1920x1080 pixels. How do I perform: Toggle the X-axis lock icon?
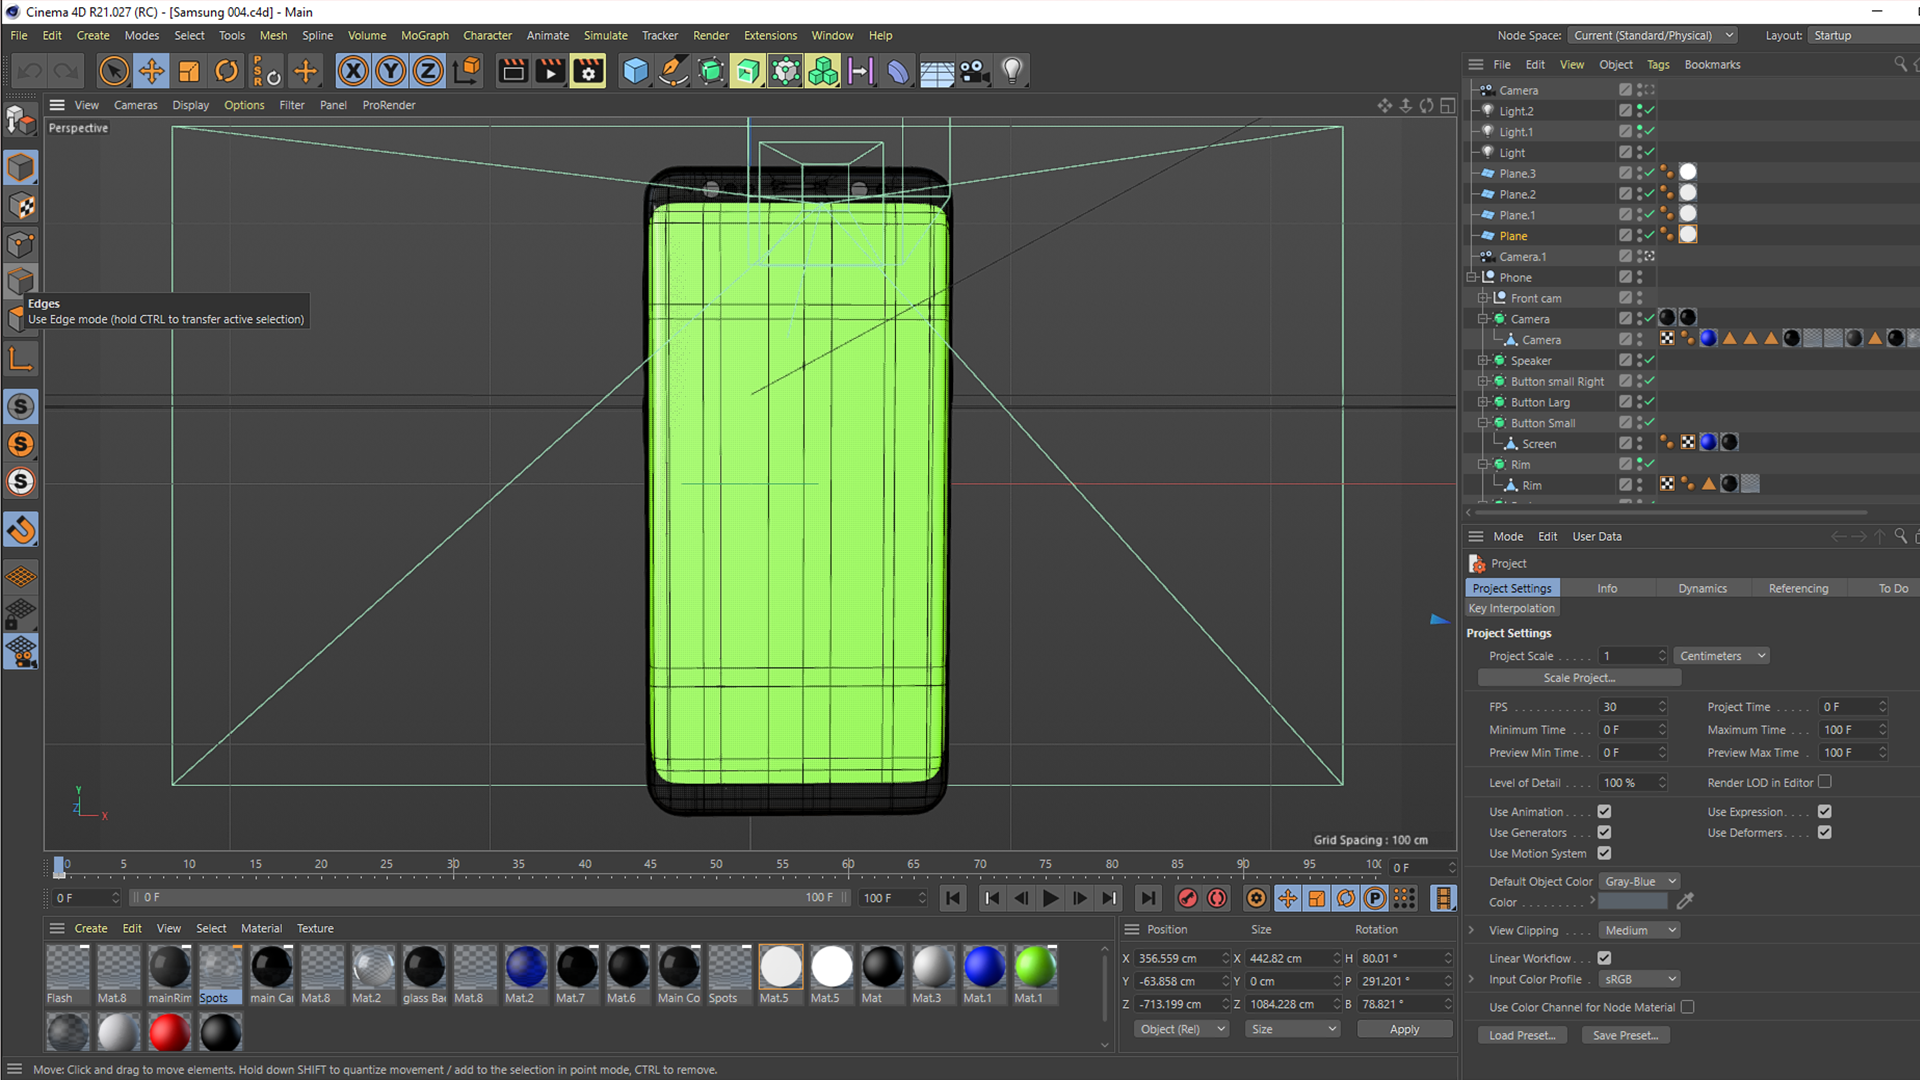tap(352, 71)
